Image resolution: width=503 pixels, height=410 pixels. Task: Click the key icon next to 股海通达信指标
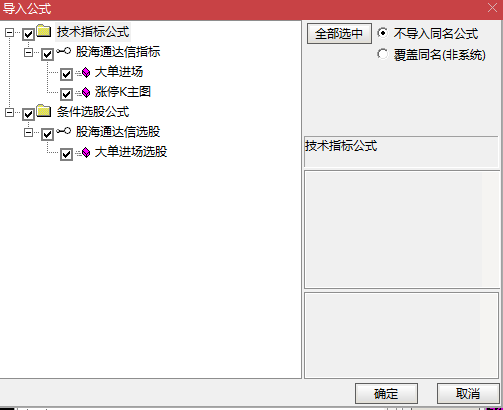click(x=63, y=51)
